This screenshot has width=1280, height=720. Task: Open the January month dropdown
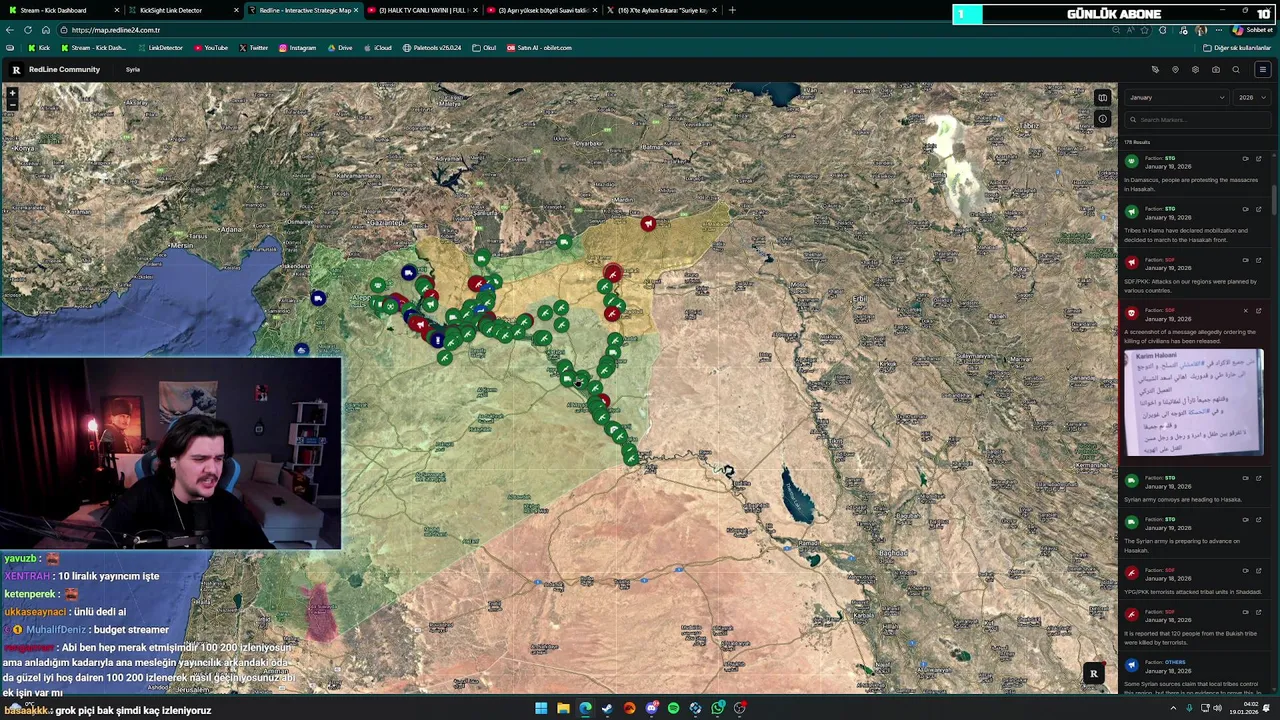[1176, 98]
